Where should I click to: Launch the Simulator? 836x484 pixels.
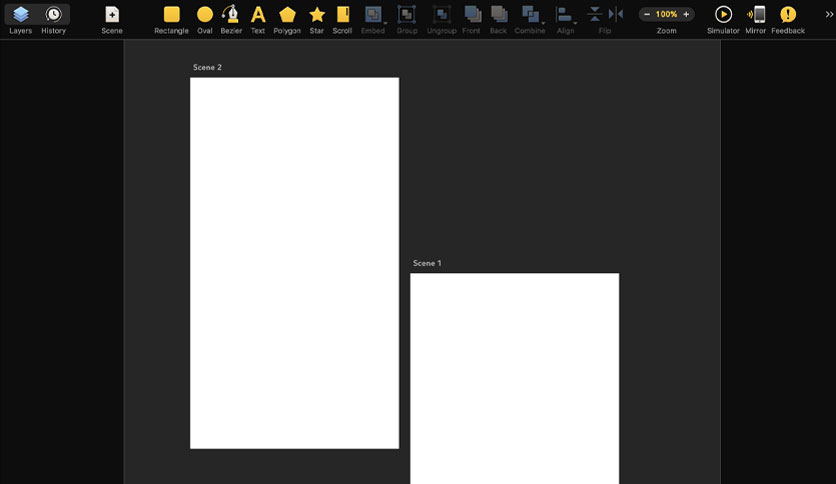pos(723,20)
